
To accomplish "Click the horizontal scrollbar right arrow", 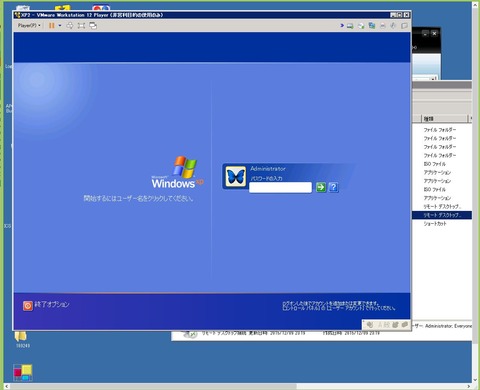I will click(469, 386).
